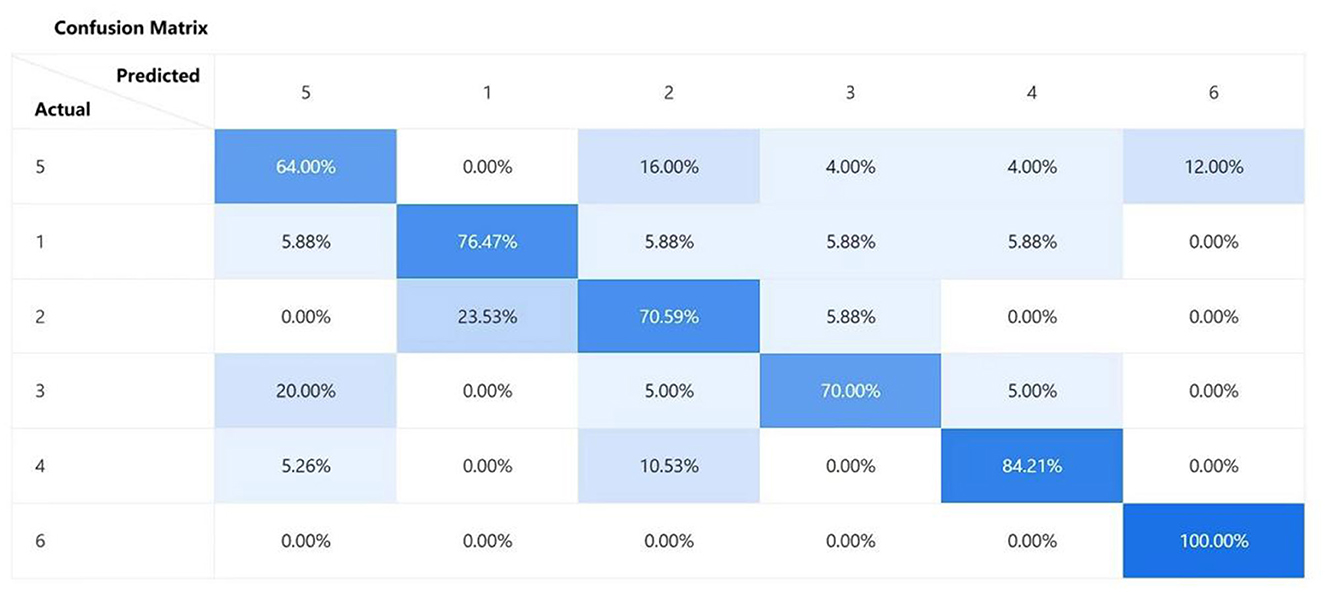
Task: Click the Confusion Matrix title
Action: 131,28
